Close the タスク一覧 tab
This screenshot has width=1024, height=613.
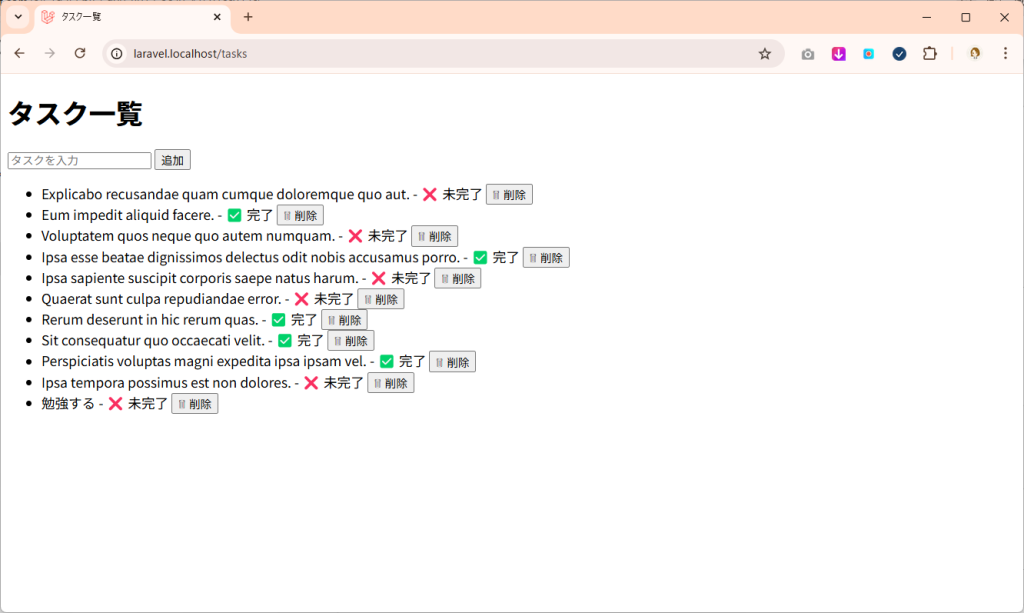pyautogui.click(x=217, y=17)
